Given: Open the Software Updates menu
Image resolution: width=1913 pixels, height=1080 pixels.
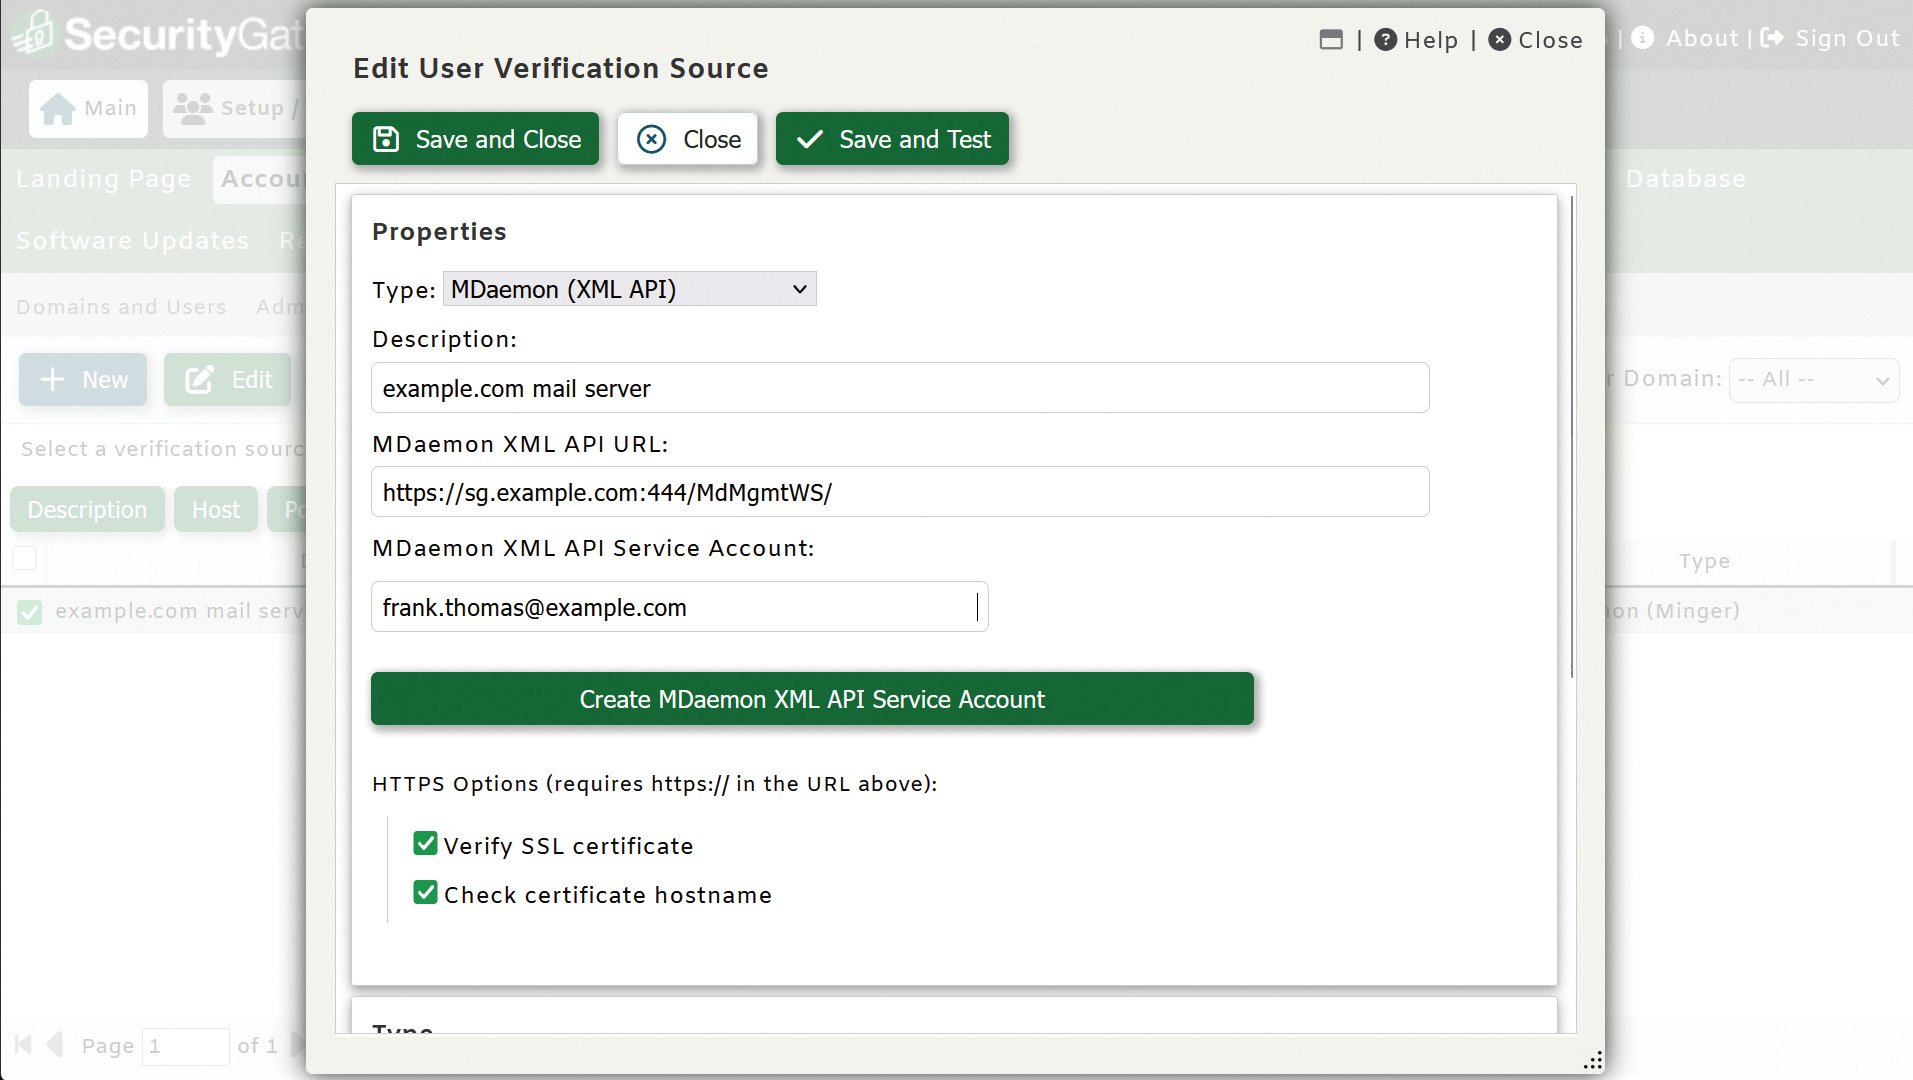Looking at the screenshot, I should 131,240.
